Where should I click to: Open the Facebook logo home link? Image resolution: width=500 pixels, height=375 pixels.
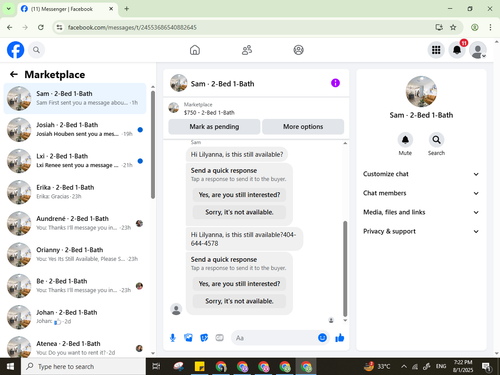pos(15,50)
